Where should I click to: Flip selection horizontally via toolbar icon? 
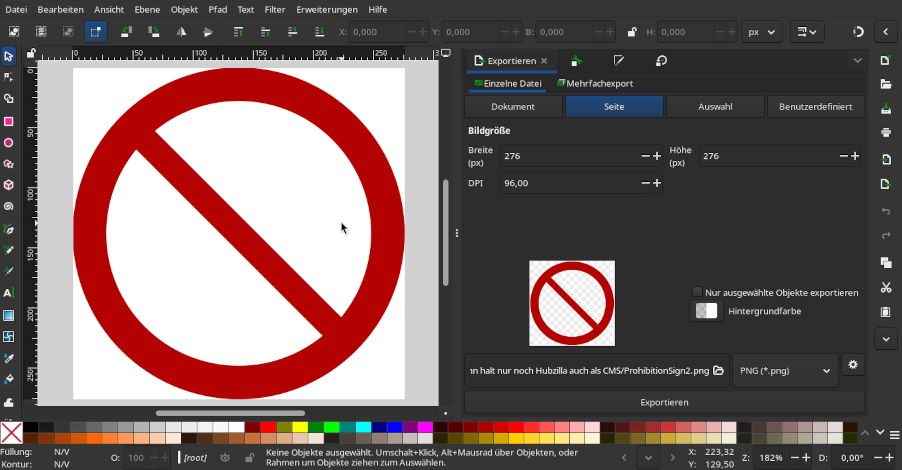[x=181, y=32]
